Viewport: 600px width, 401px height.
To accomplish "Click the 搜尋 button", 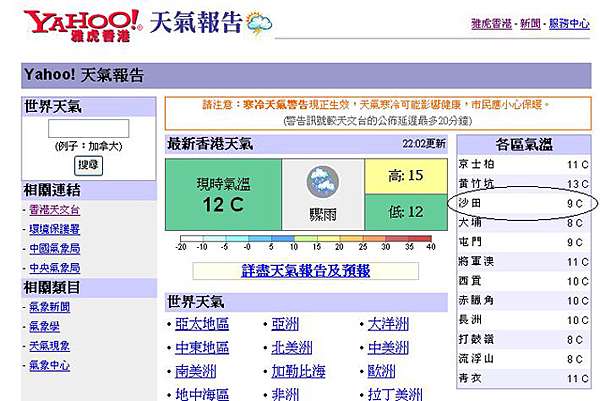I will coord(88,166).
